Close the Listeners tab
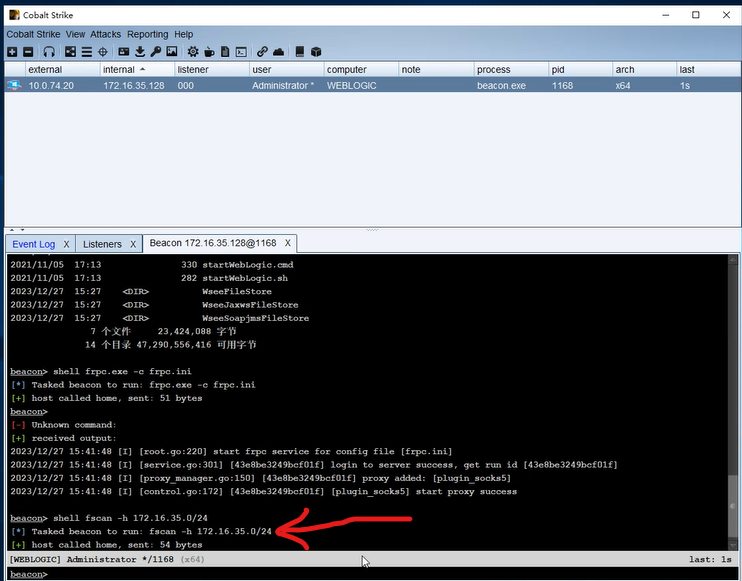This screenshot has height=581, width=742. click(133, 244)
